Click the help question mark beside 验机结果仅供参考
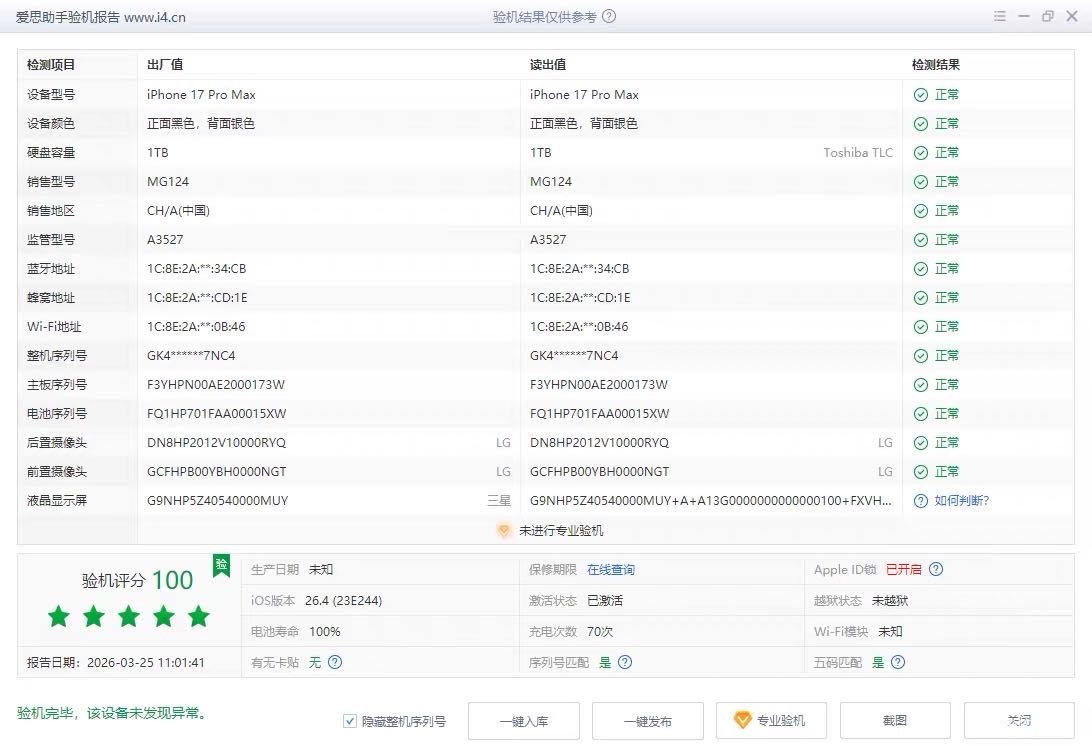This screenshot has width=1092, height=756. pos(608,16)
